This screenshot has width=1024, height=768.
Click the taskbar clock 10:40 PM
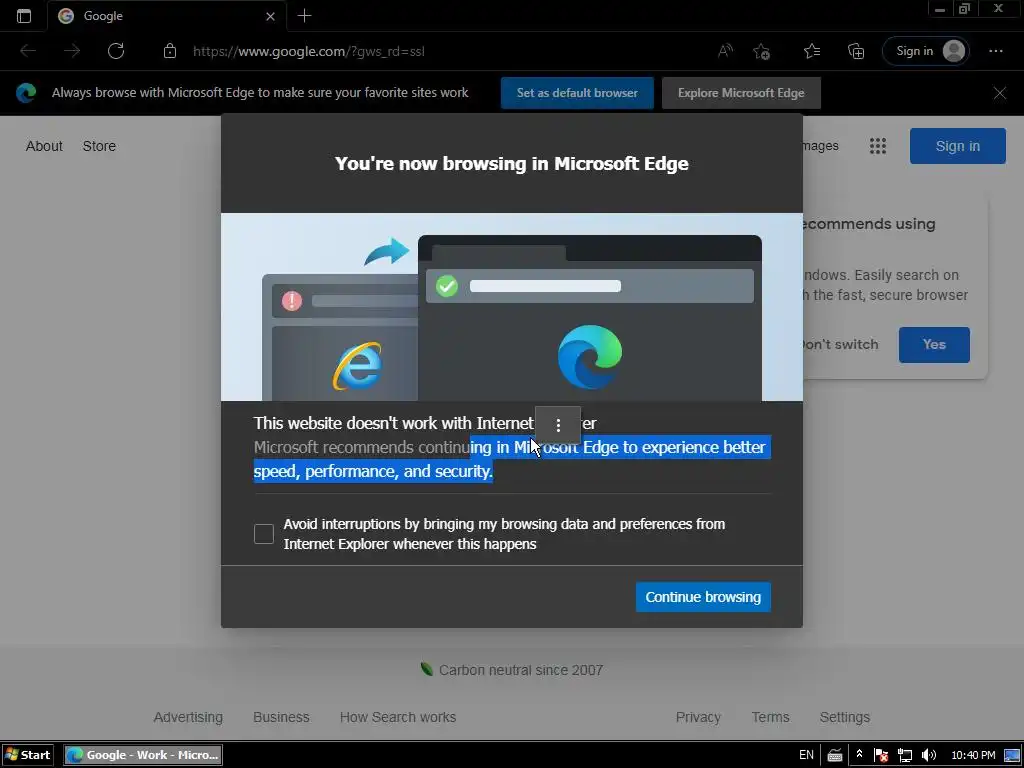973,756
